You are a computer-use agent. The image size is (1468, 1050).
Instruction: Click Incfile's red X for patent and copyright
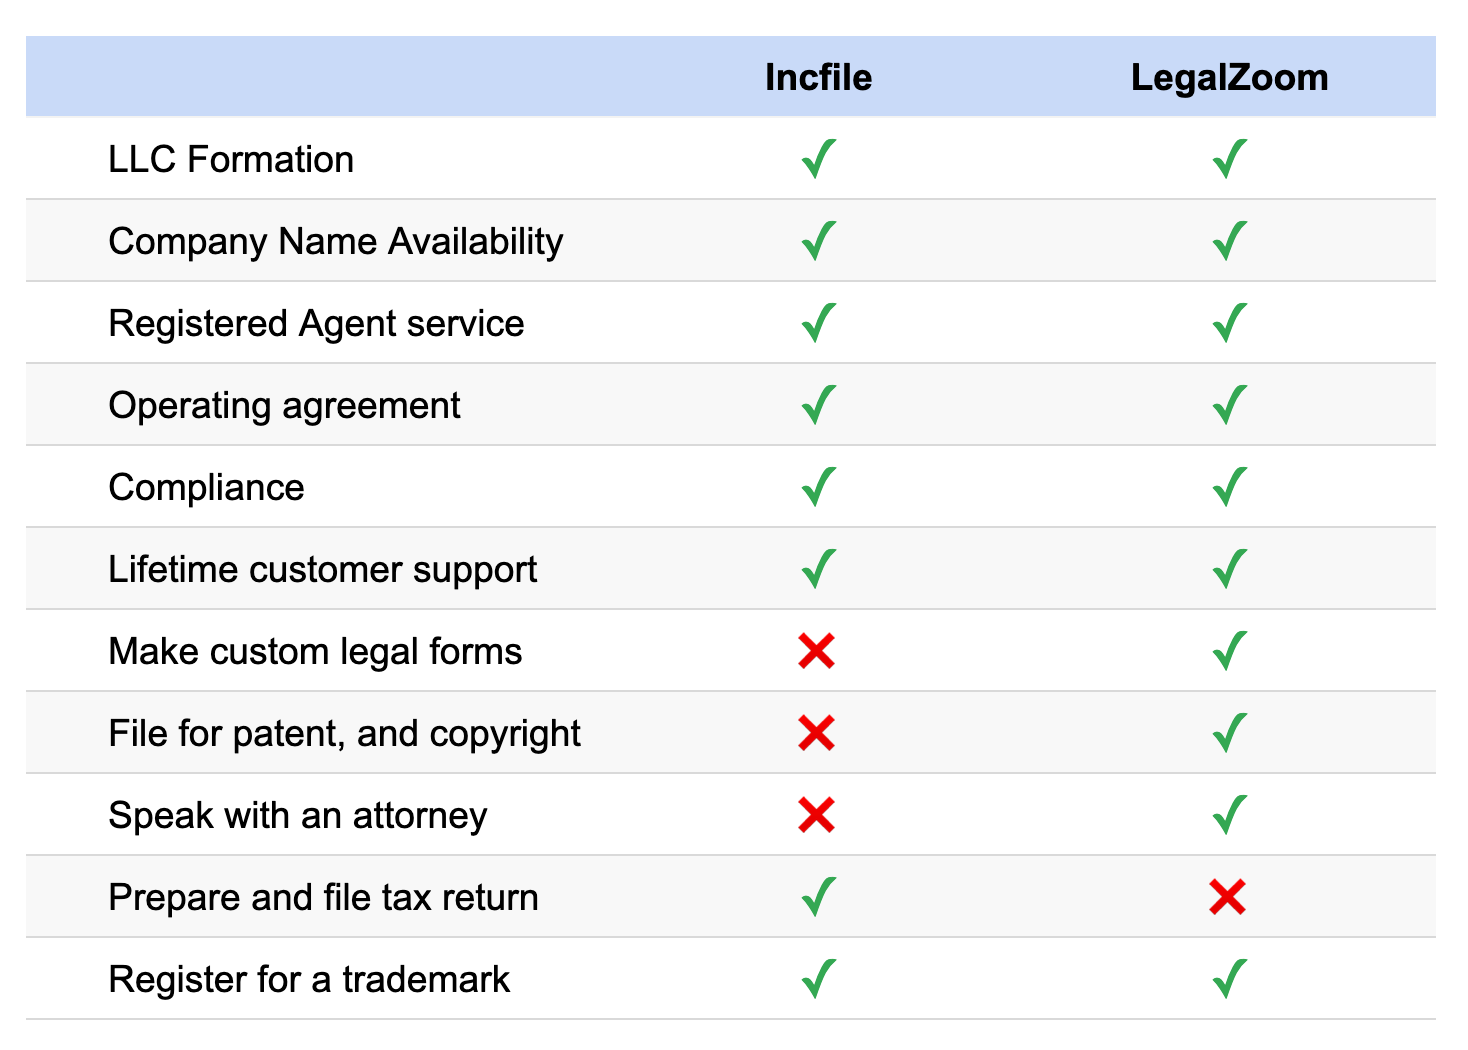coord(817,733)
